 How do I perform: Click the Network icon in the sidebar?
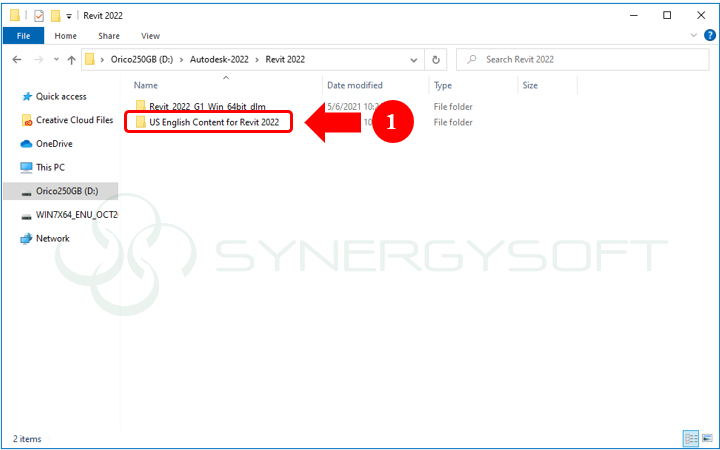[x=27, y=239]
